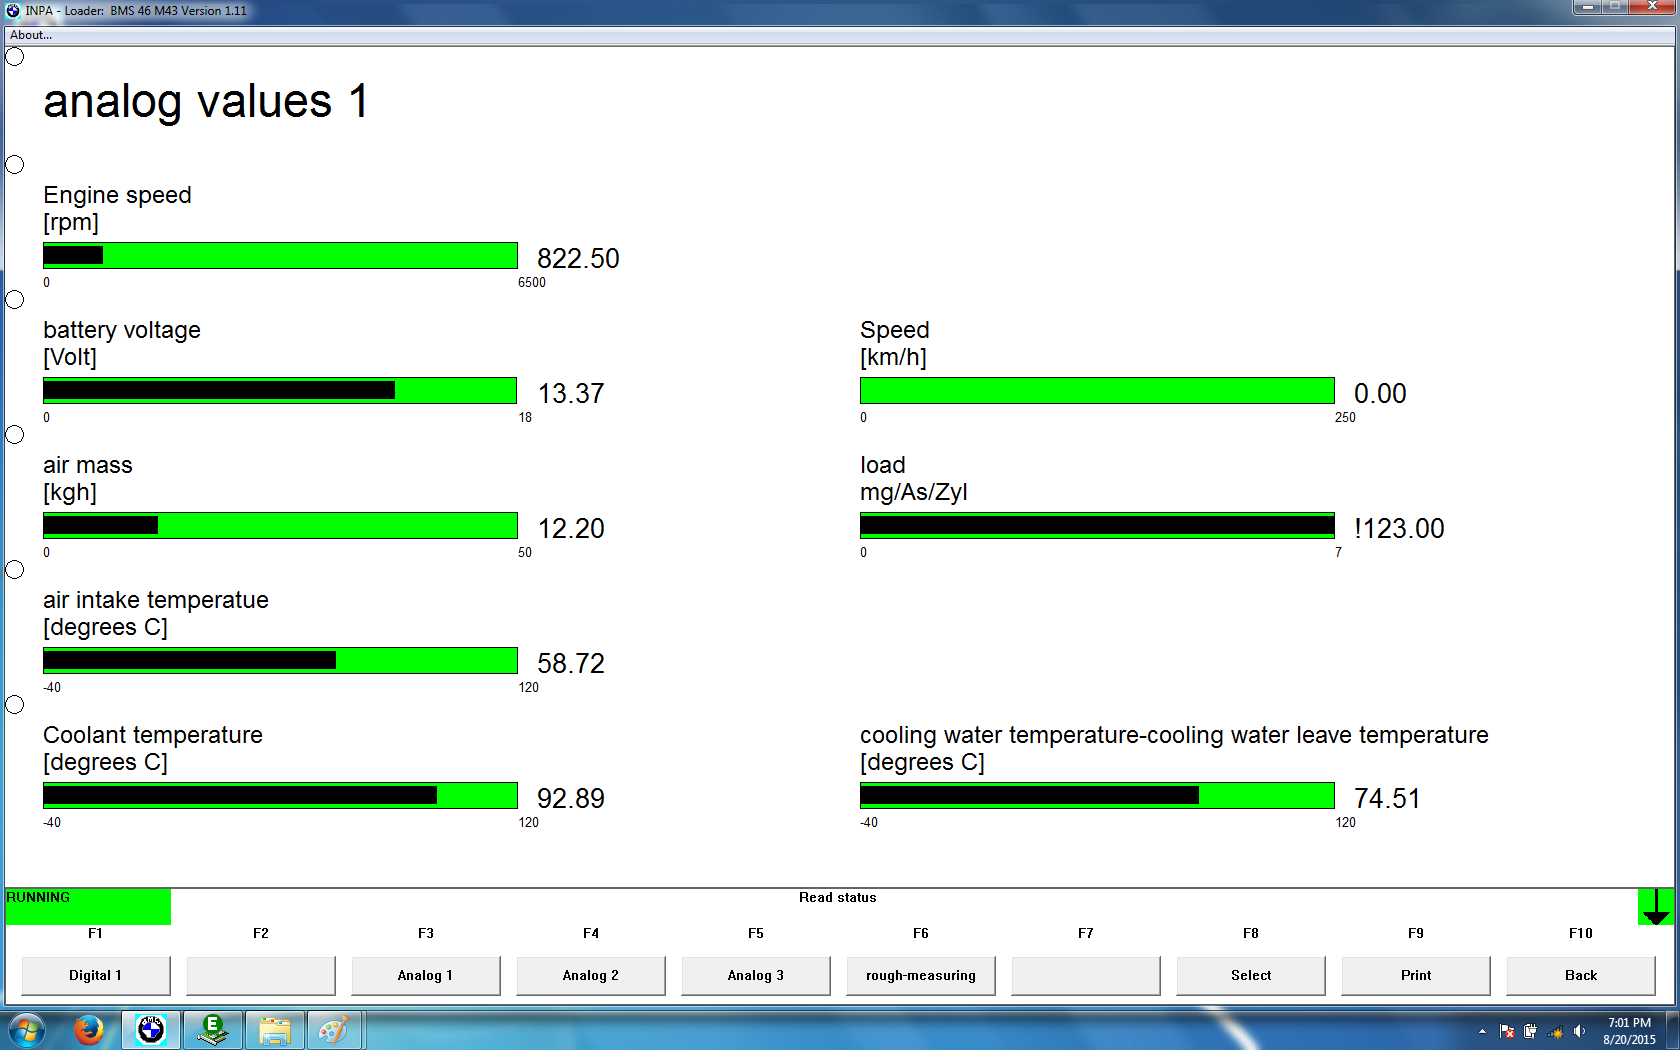The height and width of the screenshot is (1050, 1680).
Task: Click the network signal tray icon
Action: tap(1555, 1031)
